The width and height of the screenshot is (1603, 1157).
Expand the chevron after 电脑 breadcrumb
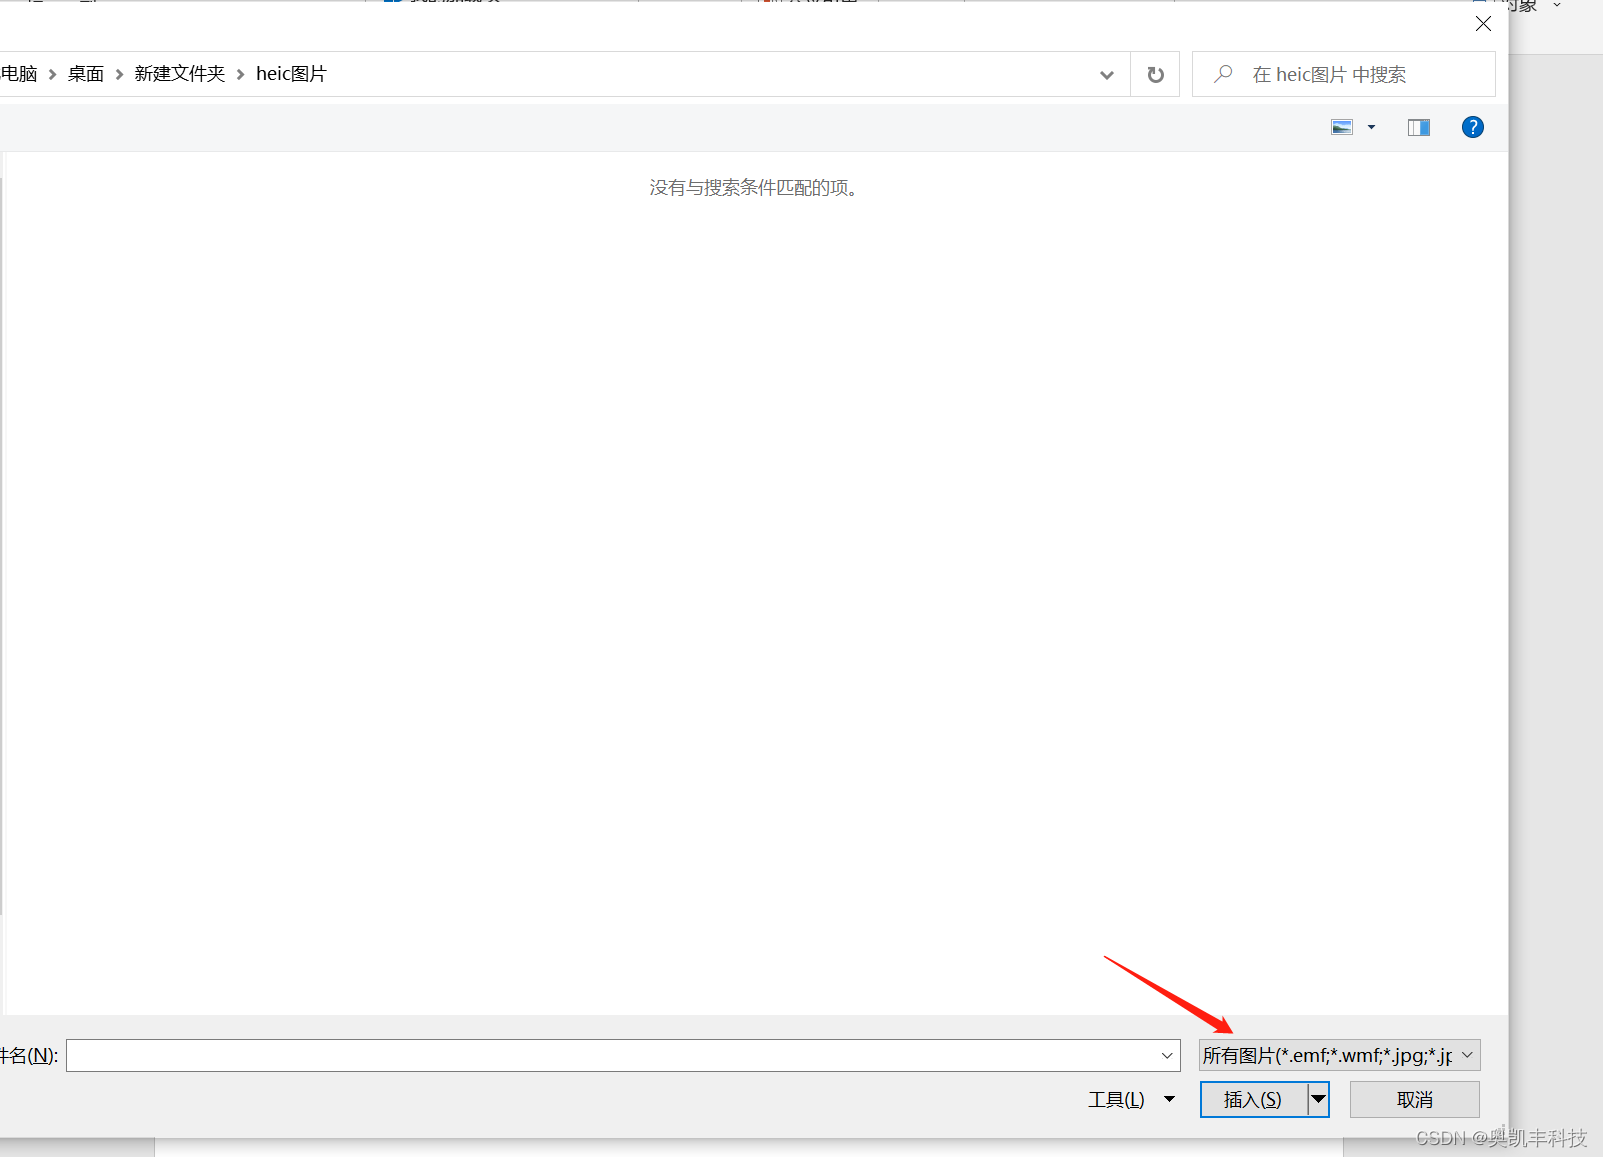pos(52,74)
